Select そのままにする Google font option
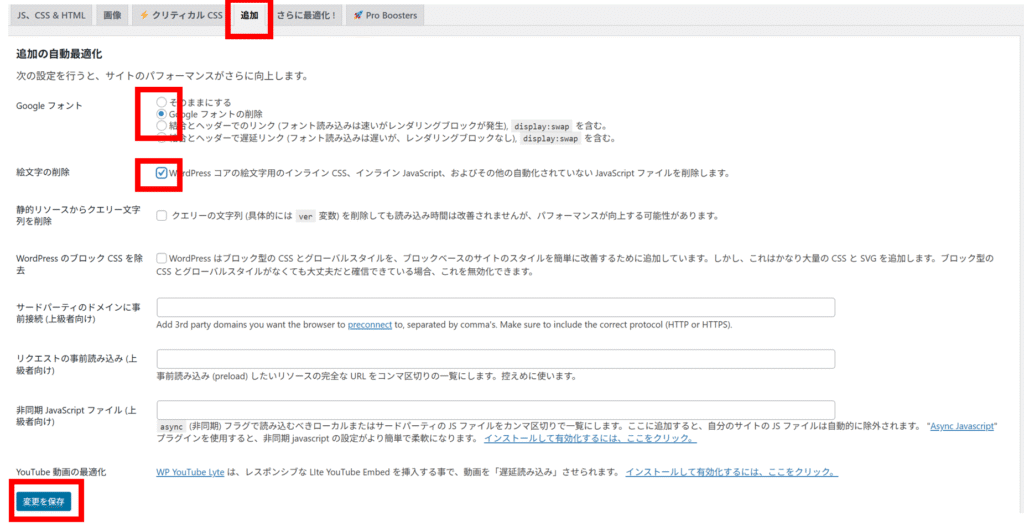The width and height of the screenshot is (1024, 527). point(161,103)
